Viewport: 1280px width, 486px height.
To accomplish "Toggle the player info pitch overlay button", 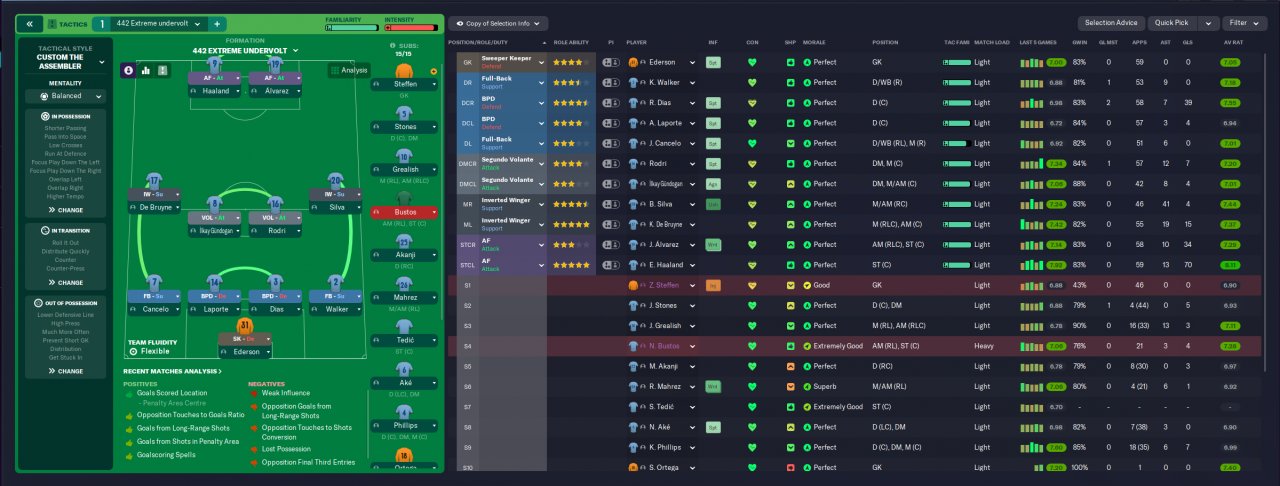I will [128, 70].
